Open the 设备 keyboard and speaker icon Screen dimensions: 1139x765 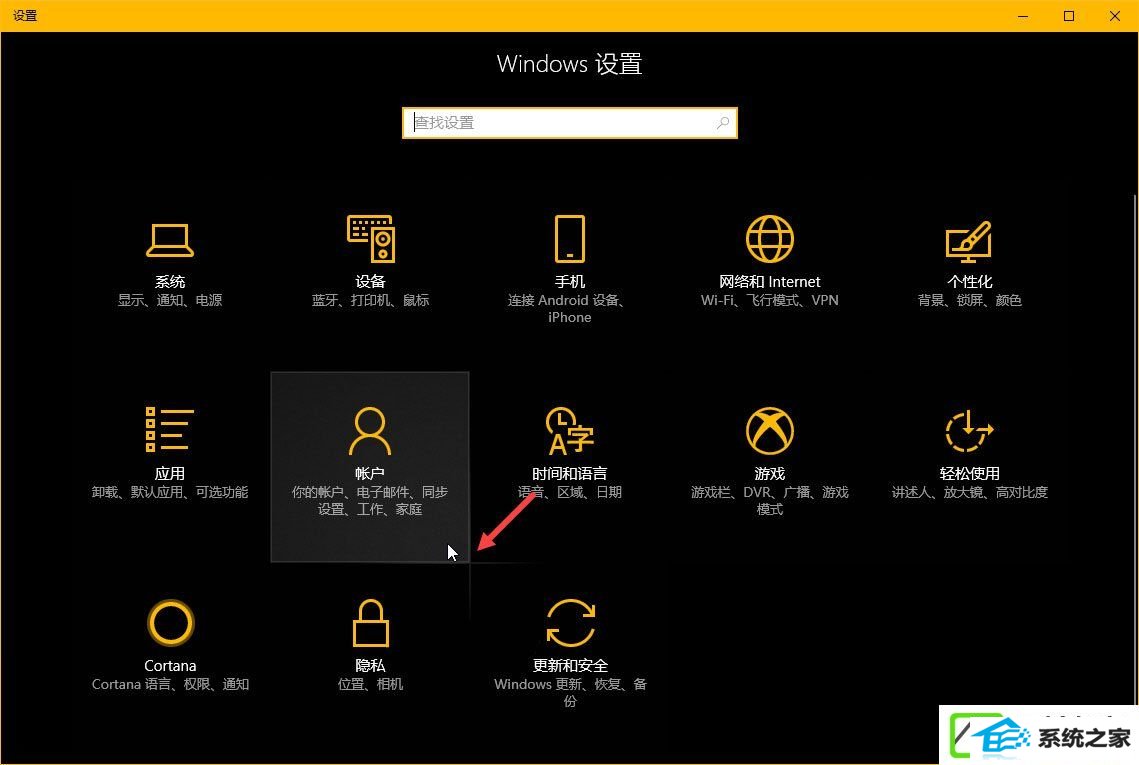[370, 238]
